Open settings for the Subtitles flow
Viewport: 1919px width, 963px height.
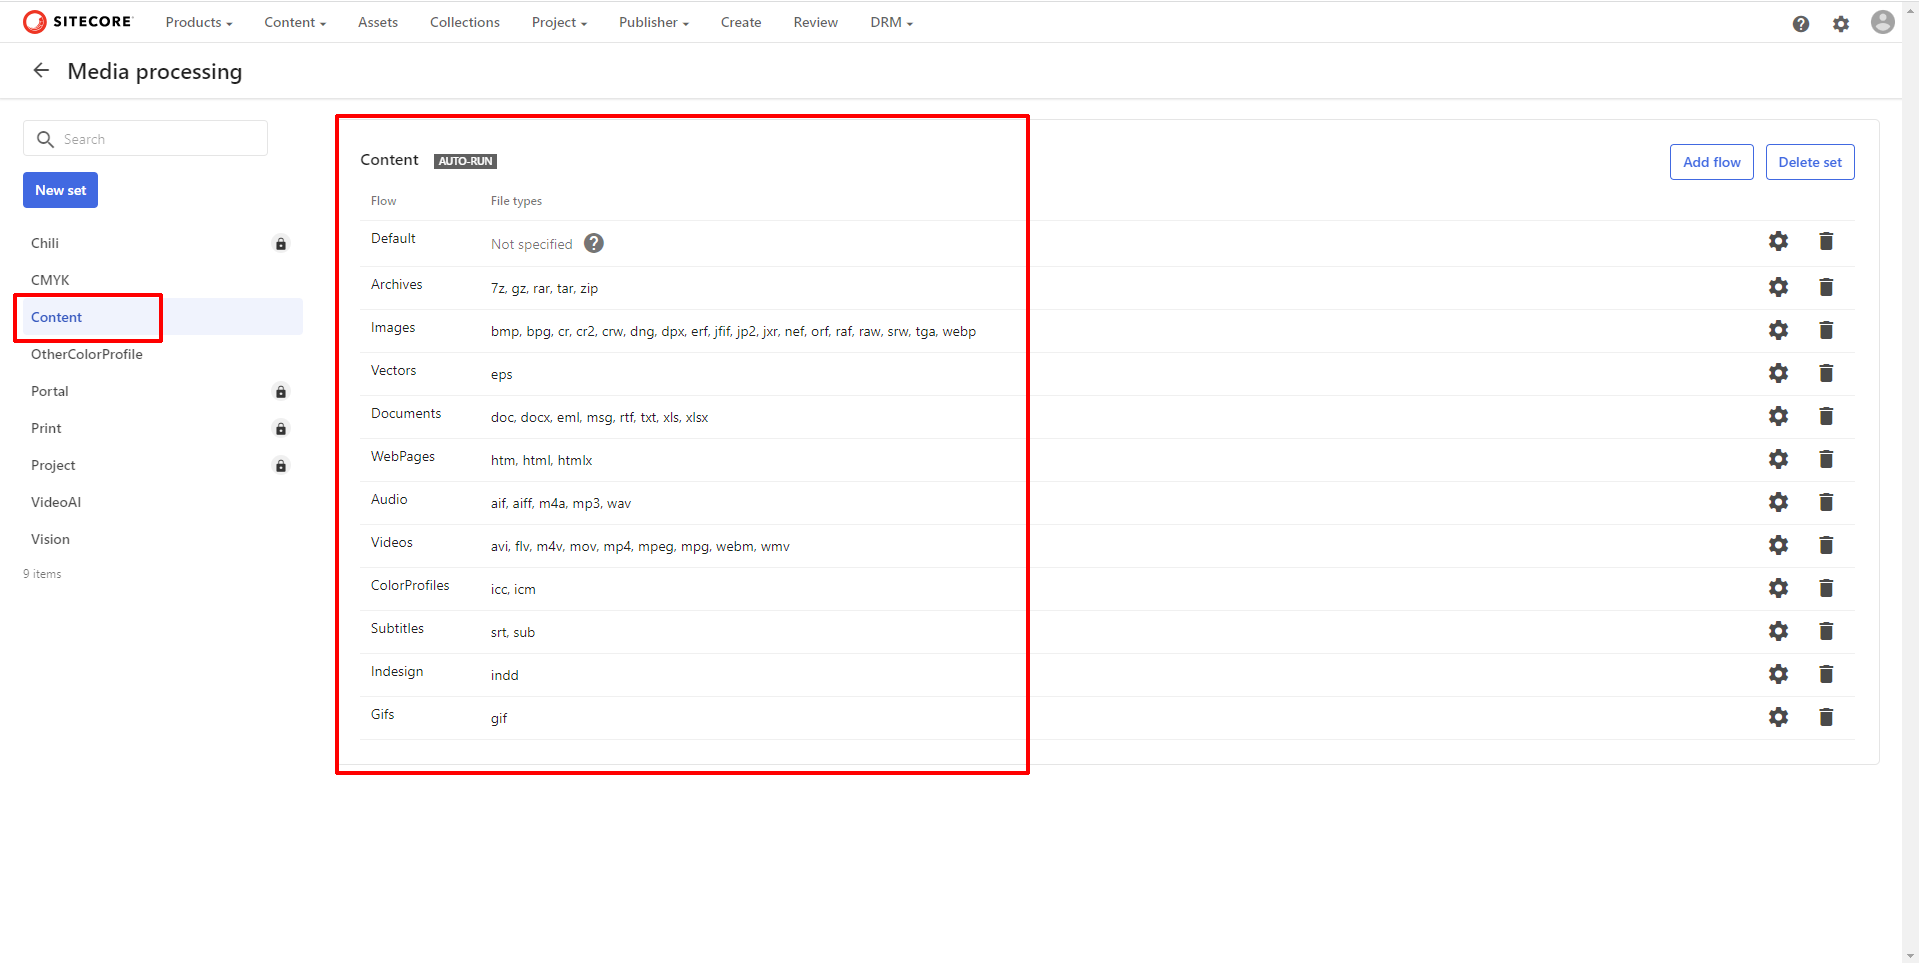[1778, 631]
